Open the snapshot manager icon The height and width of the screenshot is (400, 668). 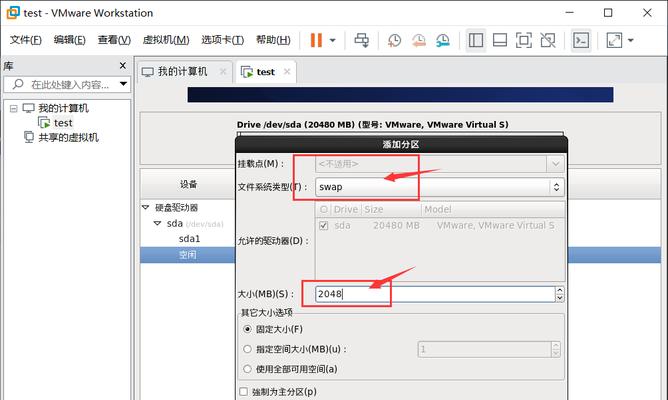(x=443, y=40)
